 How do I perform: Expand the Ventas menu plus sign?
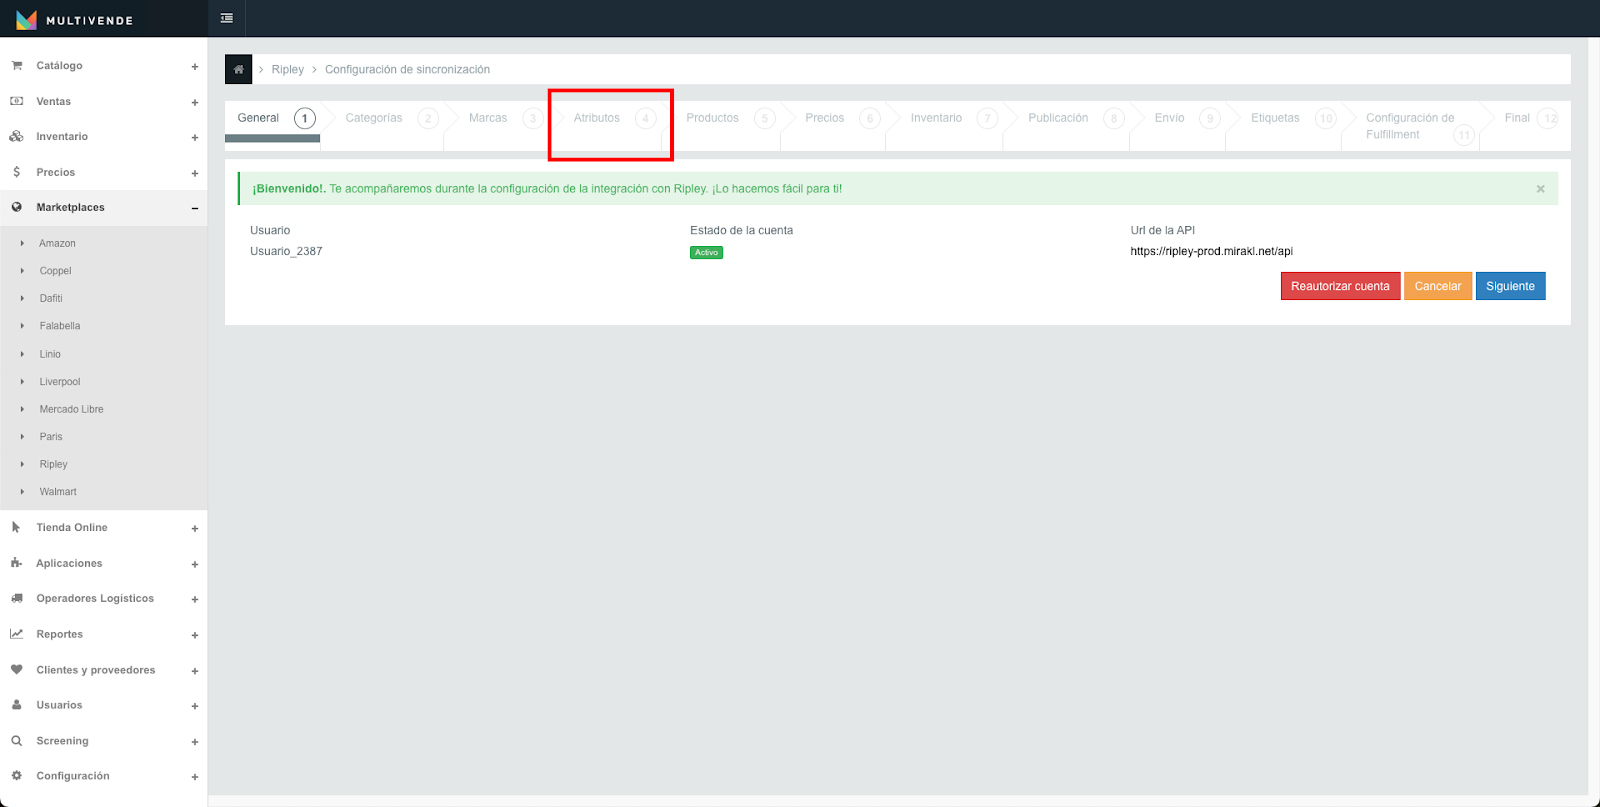click(195, 102)
